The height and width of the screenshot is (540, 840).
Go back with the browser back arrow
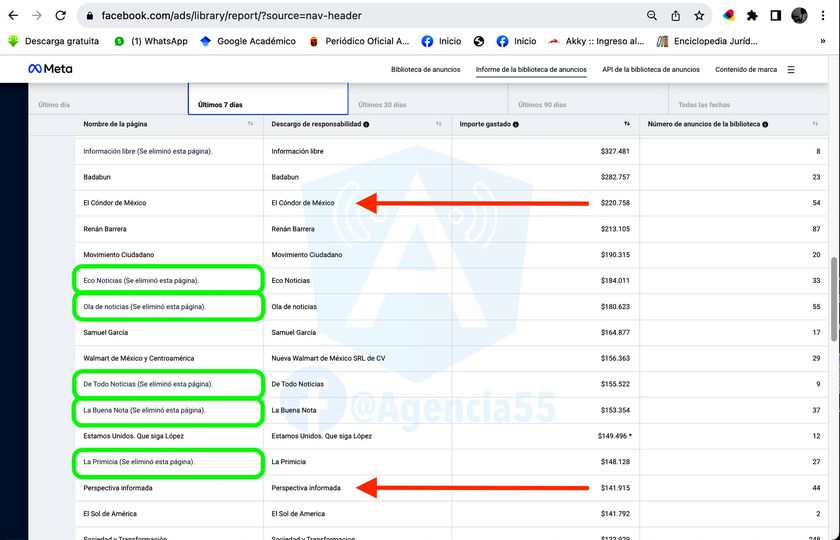pyautogui.click(x=13, y=16)
